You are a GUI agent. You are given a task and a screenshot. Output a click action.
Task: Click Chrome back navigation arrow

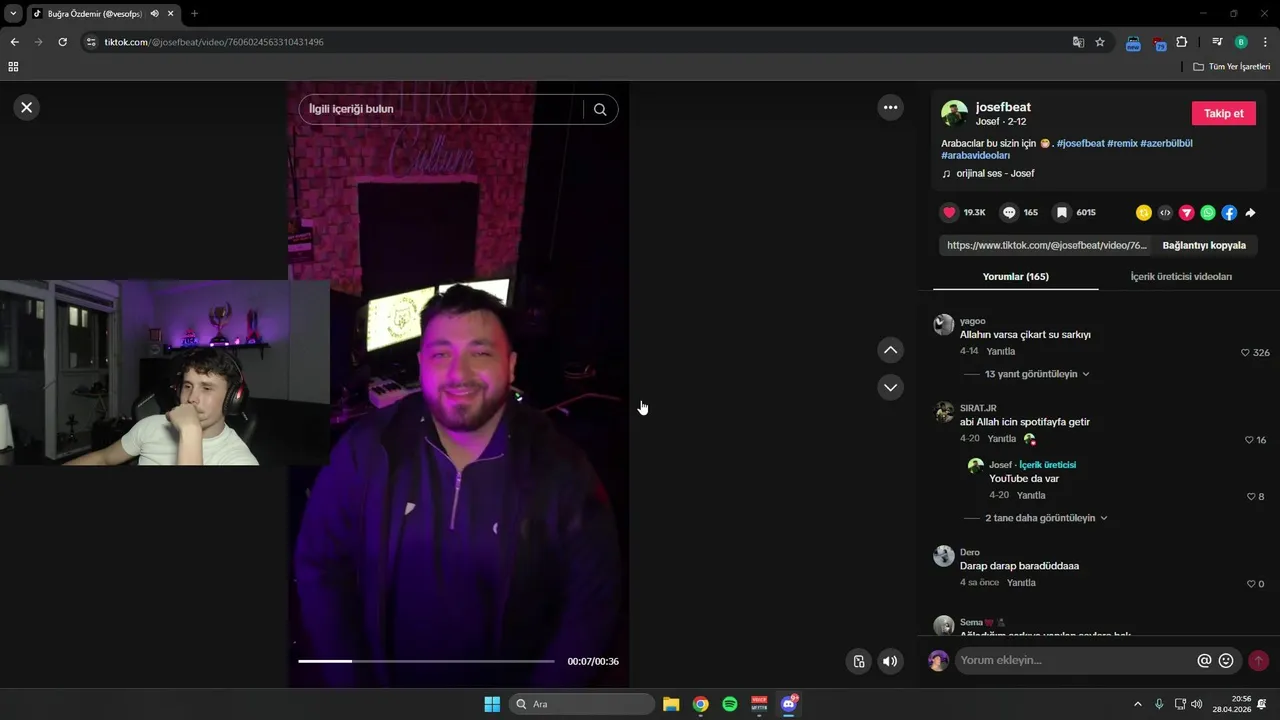(x=14, y=42)
